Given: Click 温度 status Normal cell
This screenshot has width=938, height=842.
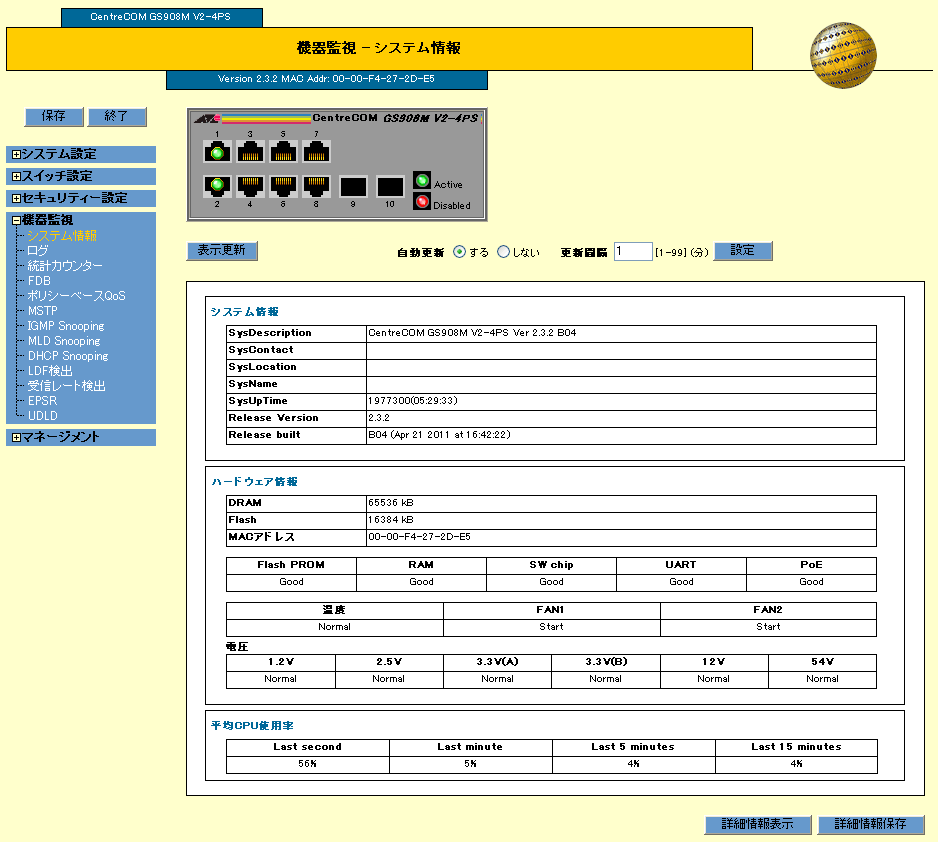Looking at the screenshot, I should tap(335, 627).
